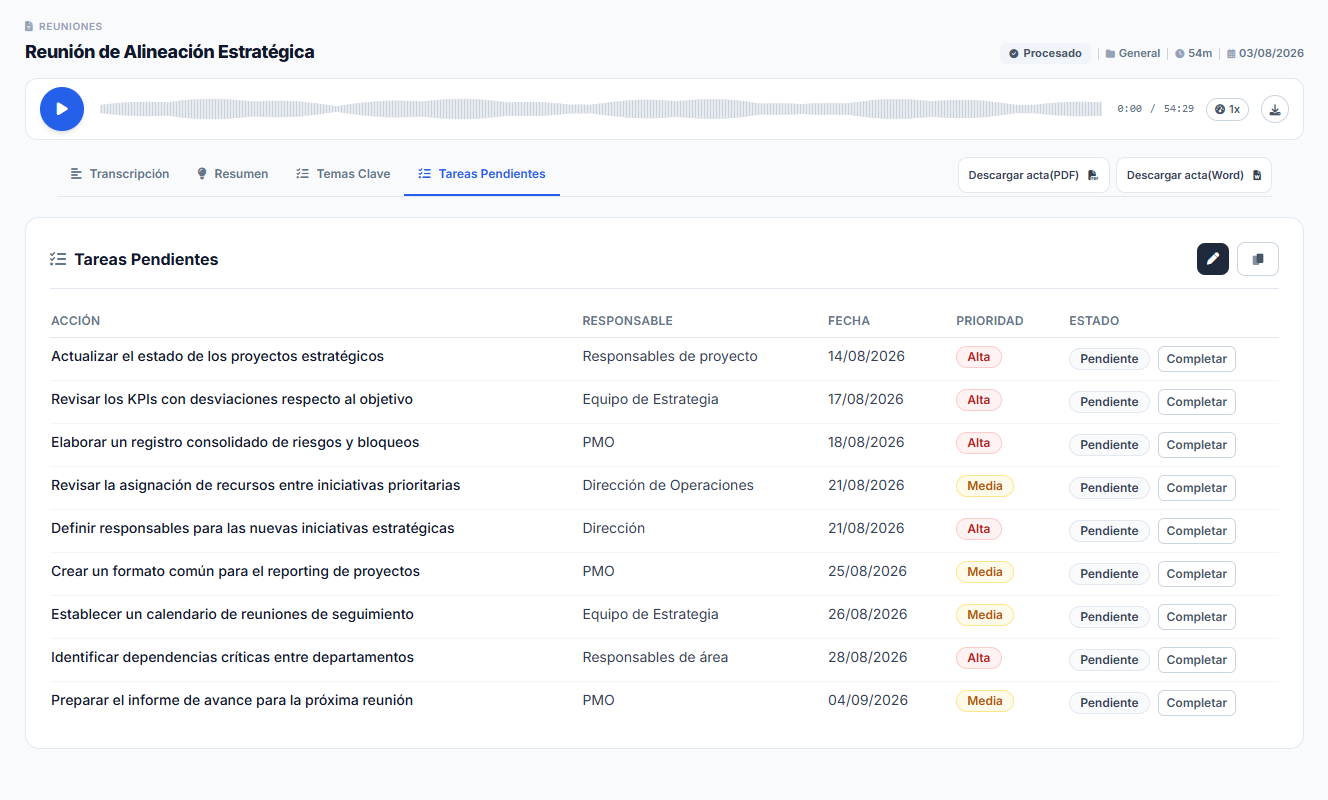This screenshot has height=800, width=1328.
Task: Click the audio waveform to seek
Action: 600,109
